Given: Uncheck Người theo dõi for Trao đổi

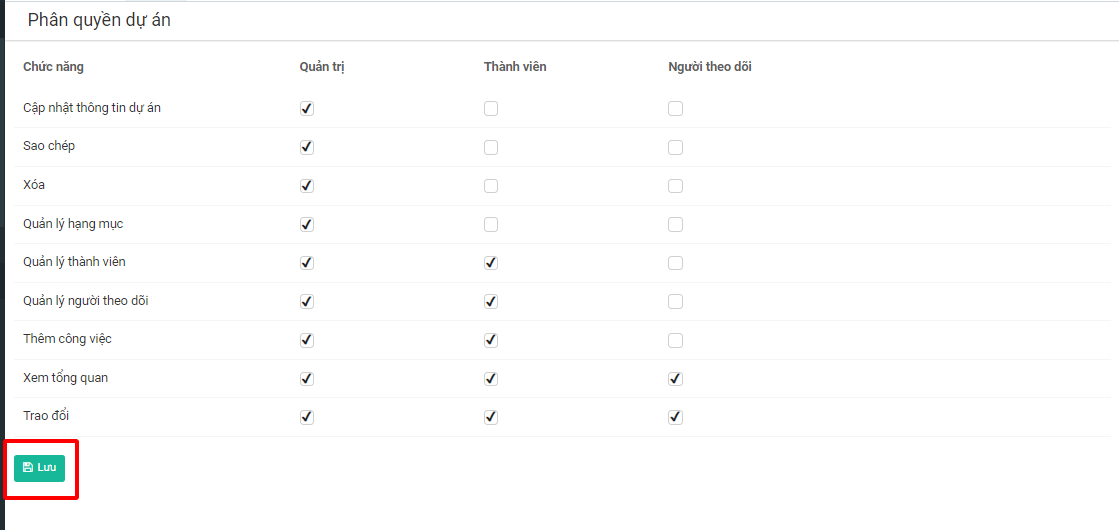Looking at the screenshot, I should 676,417.
